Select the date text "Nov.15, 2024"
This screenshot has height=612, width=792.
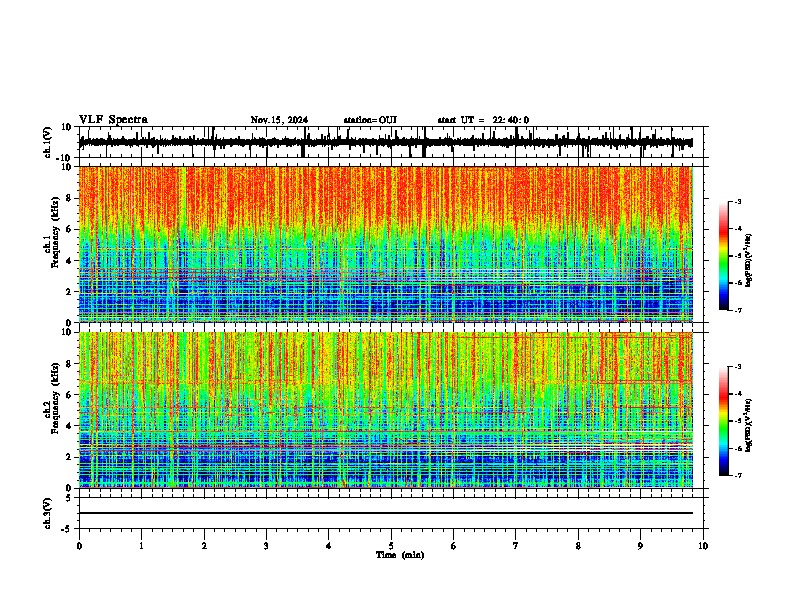click(x=279, y=120)
